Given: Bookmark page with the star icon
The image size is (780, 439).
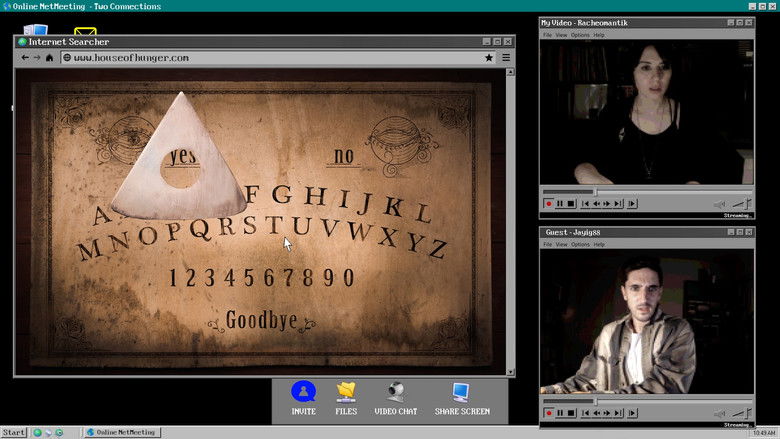Looking at the screenshot, I should pyautogui.click(x=489, y=58).
